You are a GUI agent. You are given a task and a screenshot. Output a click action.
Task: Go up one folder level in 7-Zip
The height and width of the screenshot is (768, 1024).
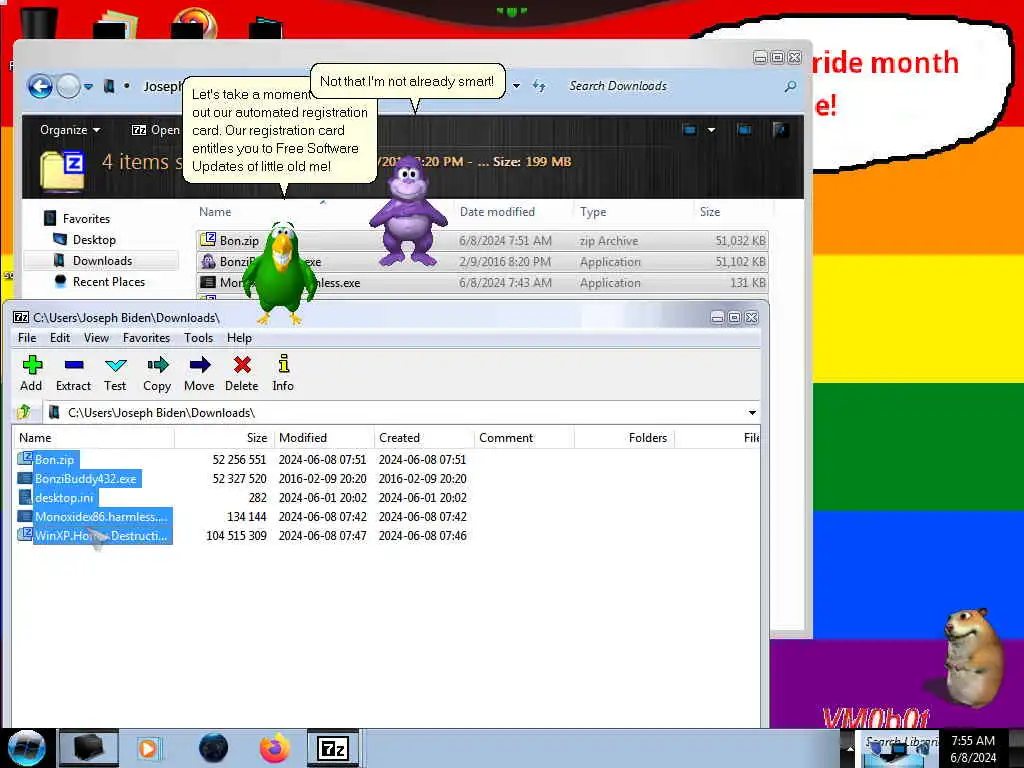click(x=24, y=412)
